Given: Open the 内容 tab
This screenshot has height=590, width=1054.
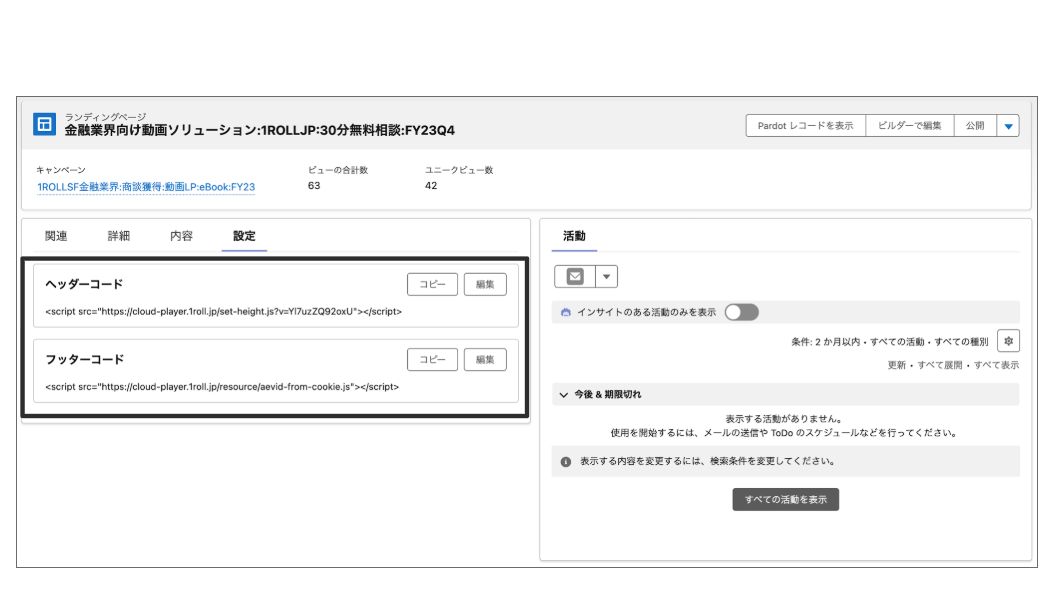Looking at the screenshot, I should (181, 236).
